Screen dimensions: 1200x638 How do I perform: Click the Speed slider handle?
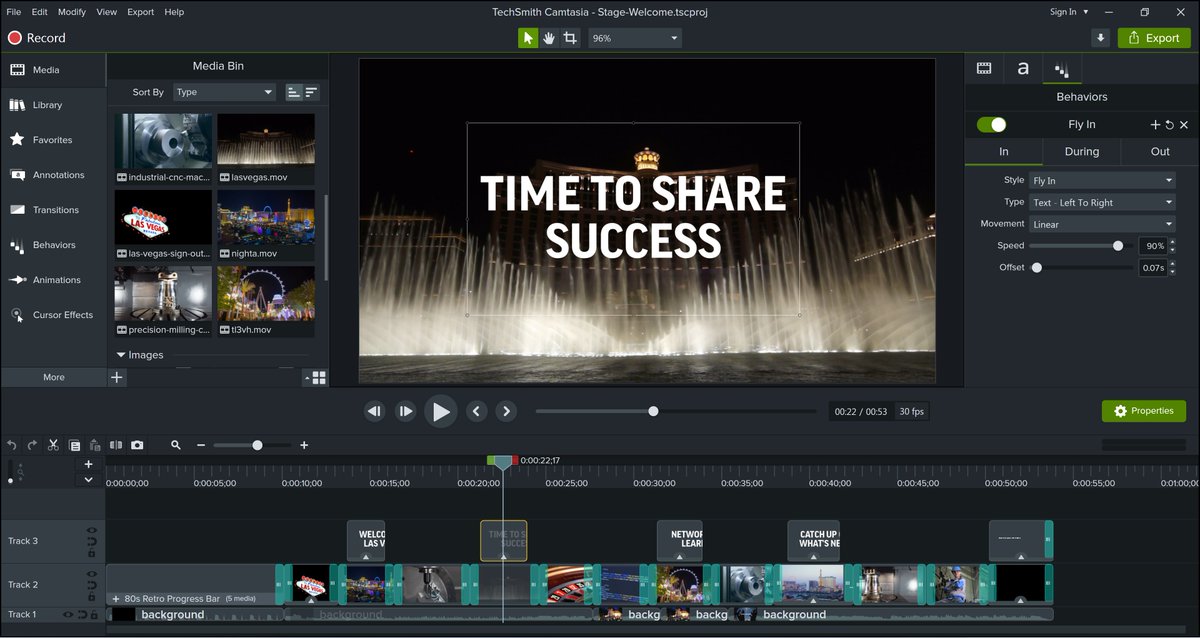point(1118,245)
